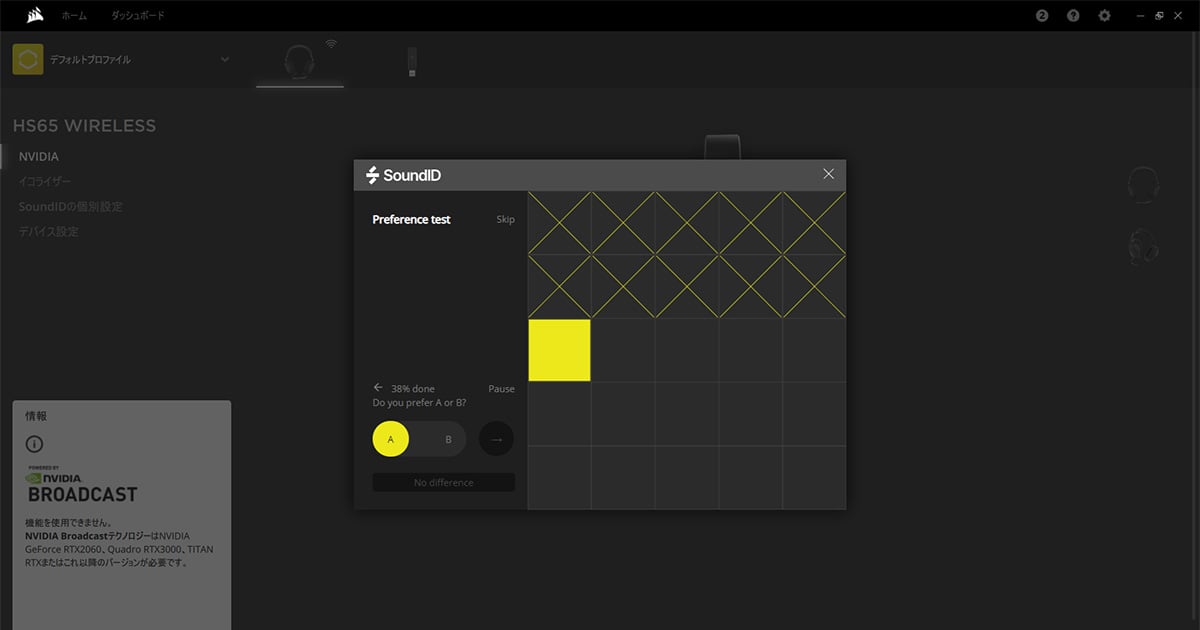Image resolution: width=1200 pixels, height=630 pixels.
Task: Proceed with the next arrow button
Action: (x=496, y=438)
